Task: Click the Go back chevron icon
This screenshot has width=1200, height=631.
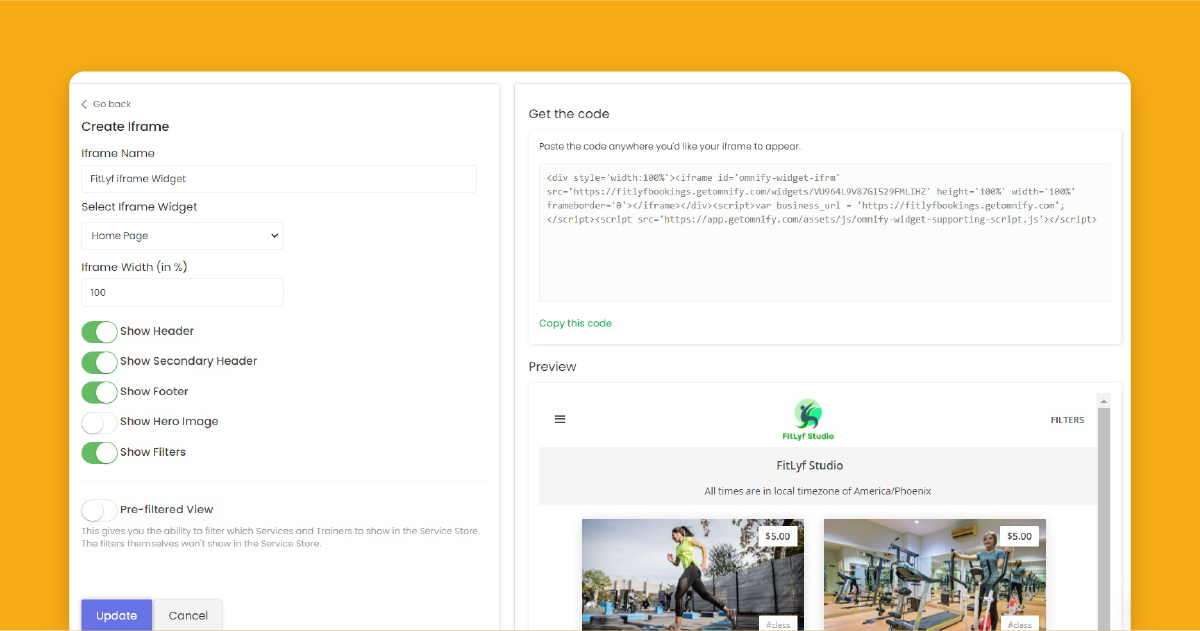Action: pyautogui.click(x=84, y=104)
